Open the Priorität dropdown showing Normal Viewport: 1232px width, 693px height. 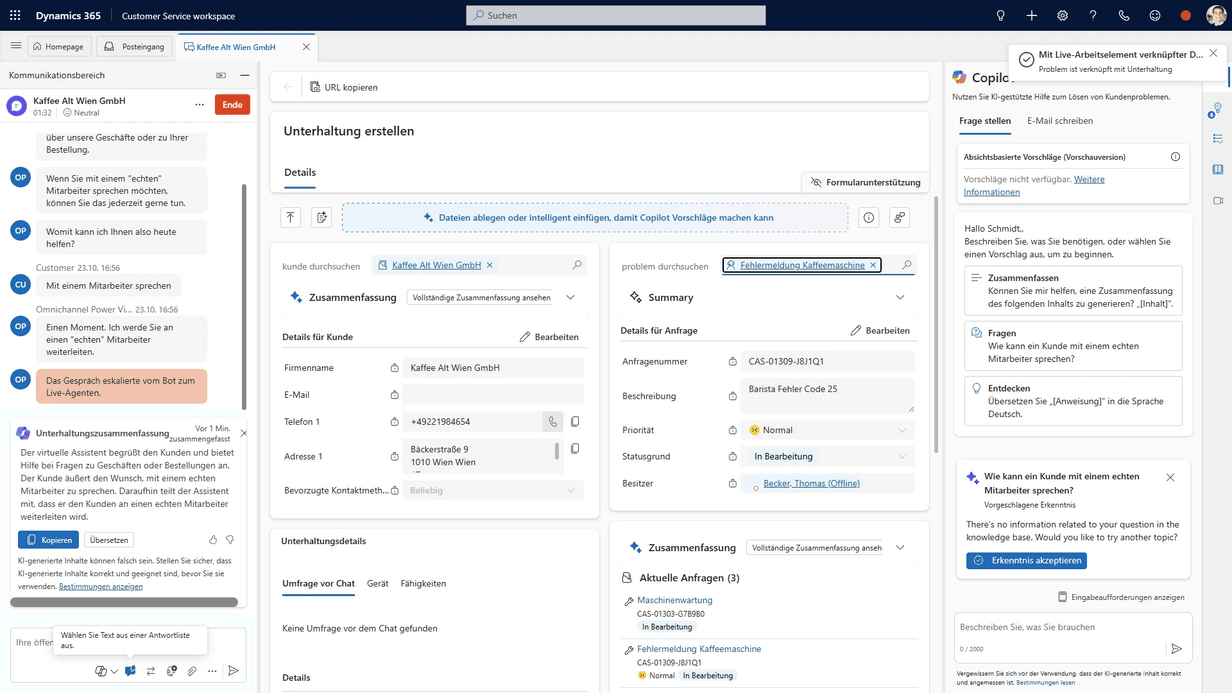[x=827, y=430]
